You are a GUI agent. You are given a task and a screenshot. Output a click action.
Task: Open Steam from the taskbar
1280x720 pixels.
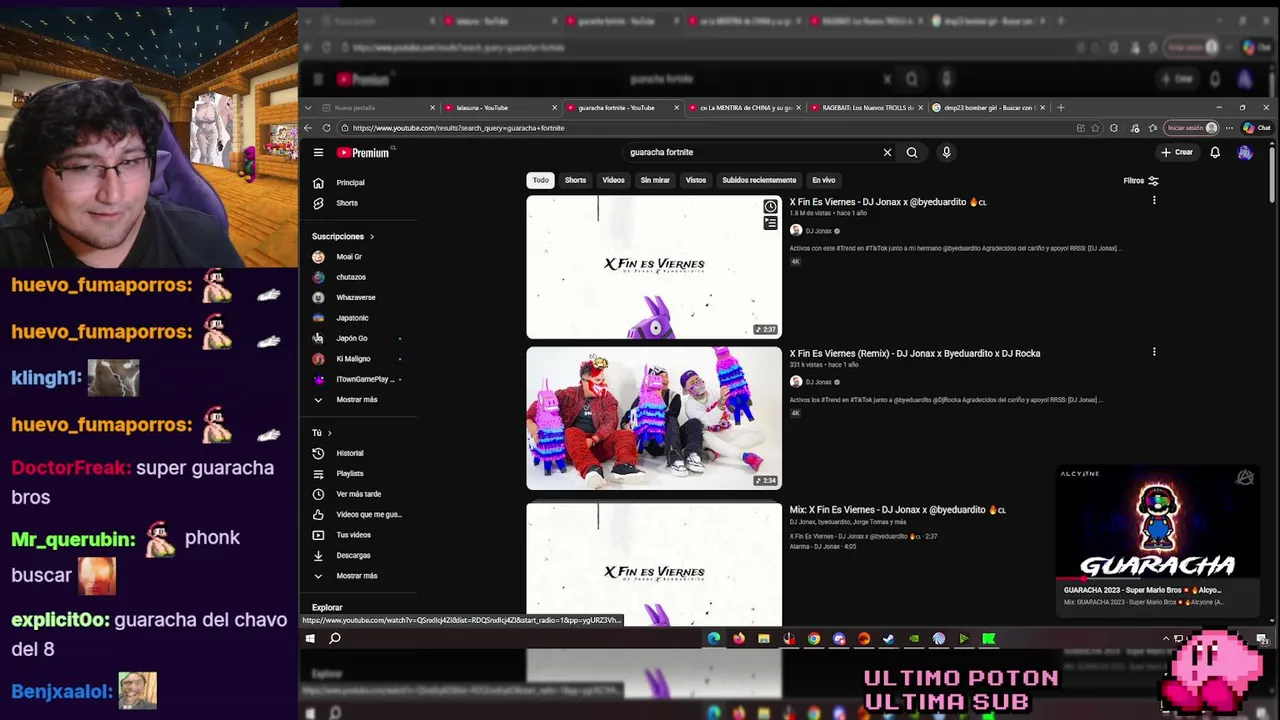tap(889, 639)
